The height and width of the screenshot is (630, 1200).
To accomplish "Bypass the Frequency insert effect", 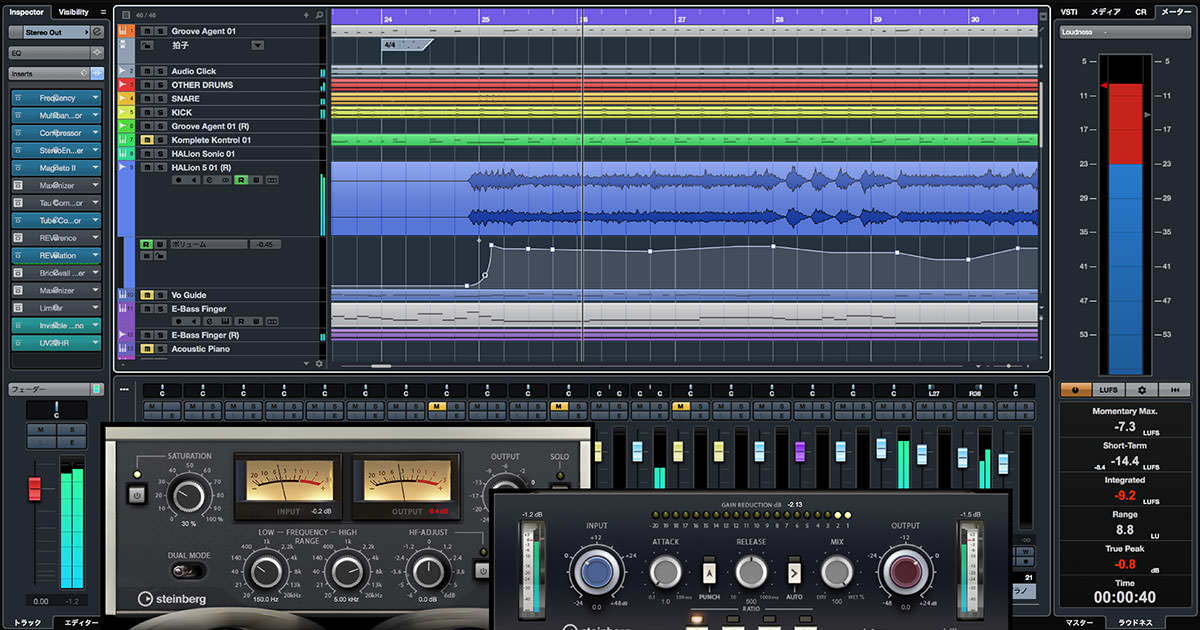I will point(19,98).
